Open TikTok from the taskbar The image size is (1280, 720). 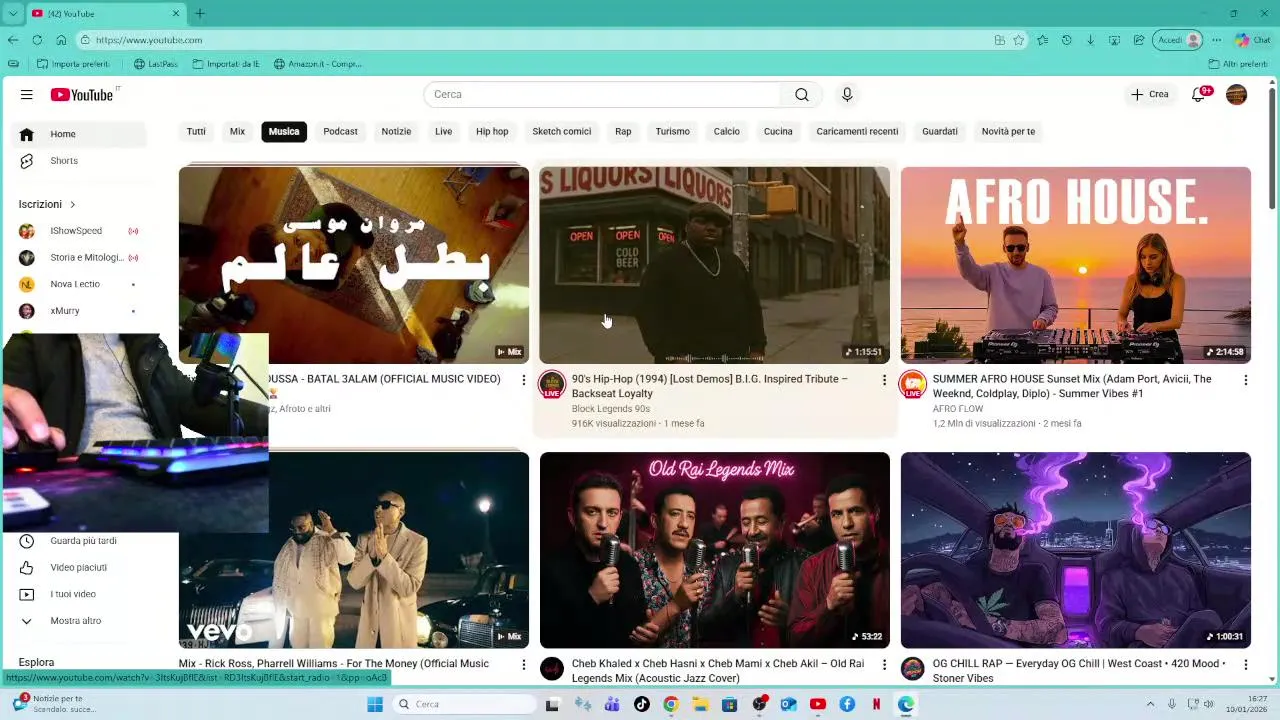[642, 704]
